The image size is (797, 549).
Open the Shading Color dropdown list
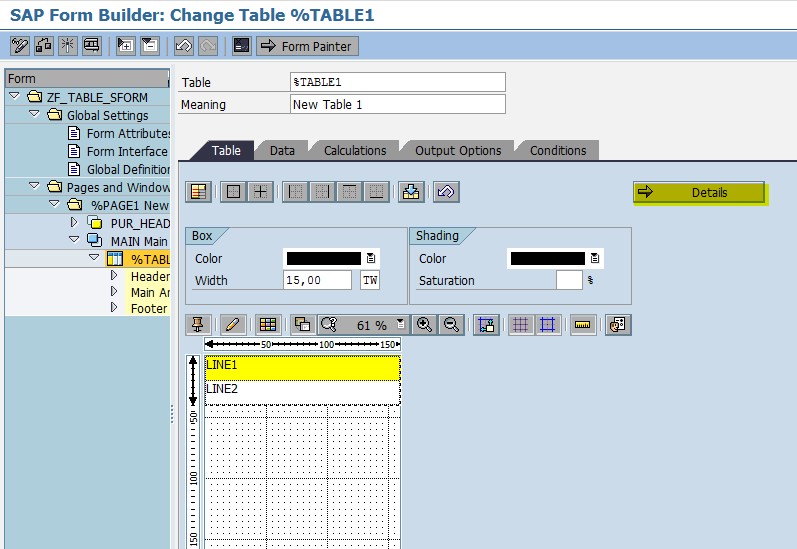click(x=595, y=258)
